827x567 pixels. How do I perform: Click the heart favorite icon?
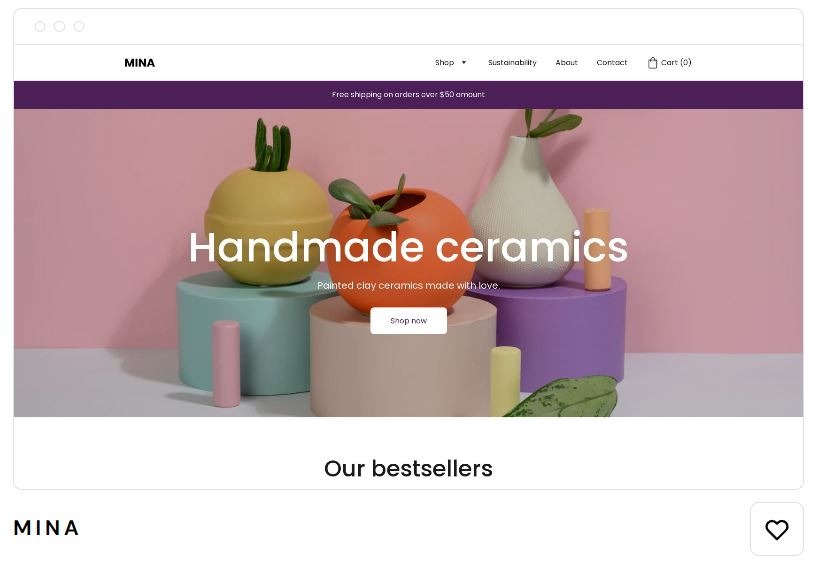(776, 529)
